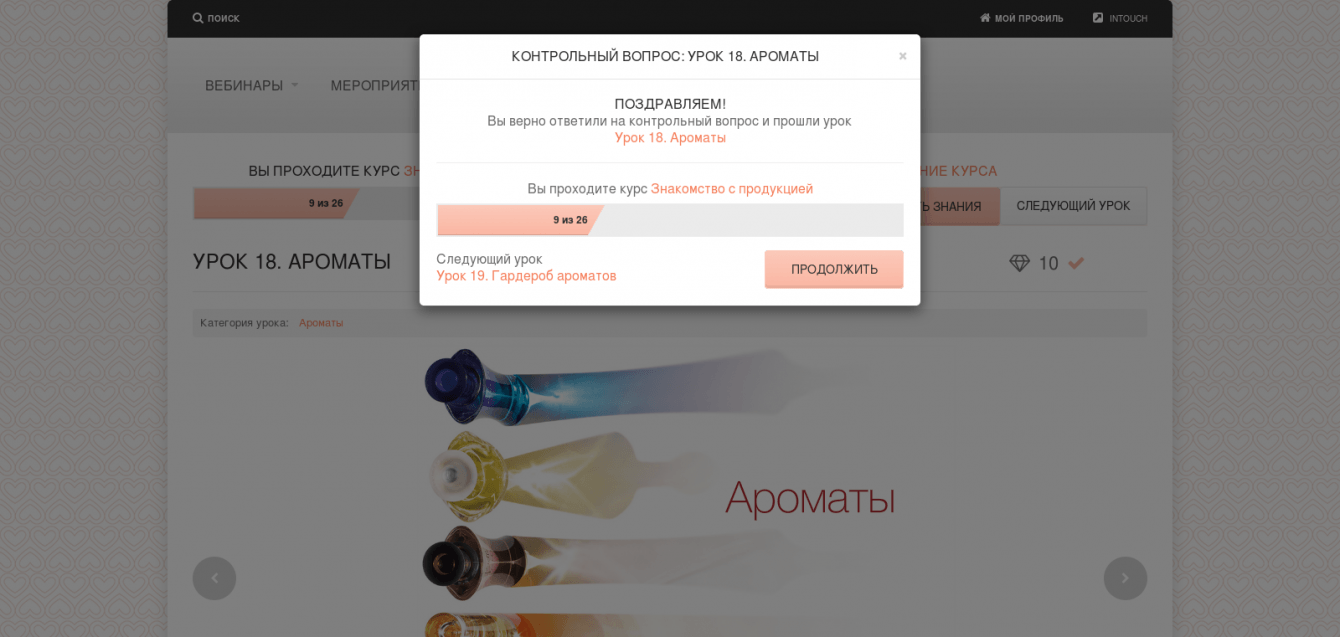Open the Мероприятия menu item
This screenshot has width=1340, height=637.
click(375, 86)
